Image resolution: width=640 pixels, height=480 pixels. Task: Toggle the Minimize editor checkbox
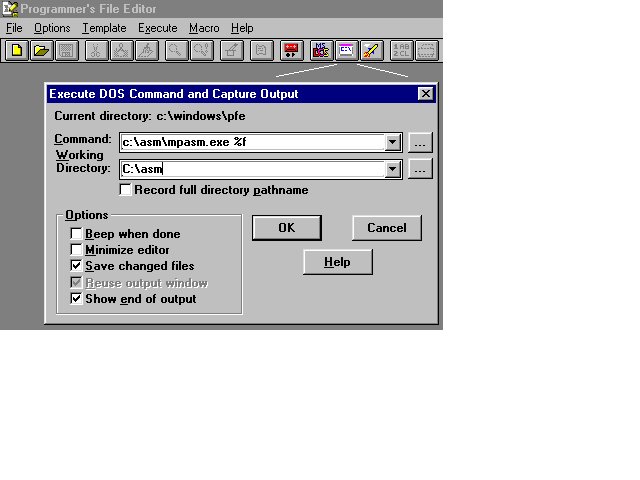click(77, 250)
